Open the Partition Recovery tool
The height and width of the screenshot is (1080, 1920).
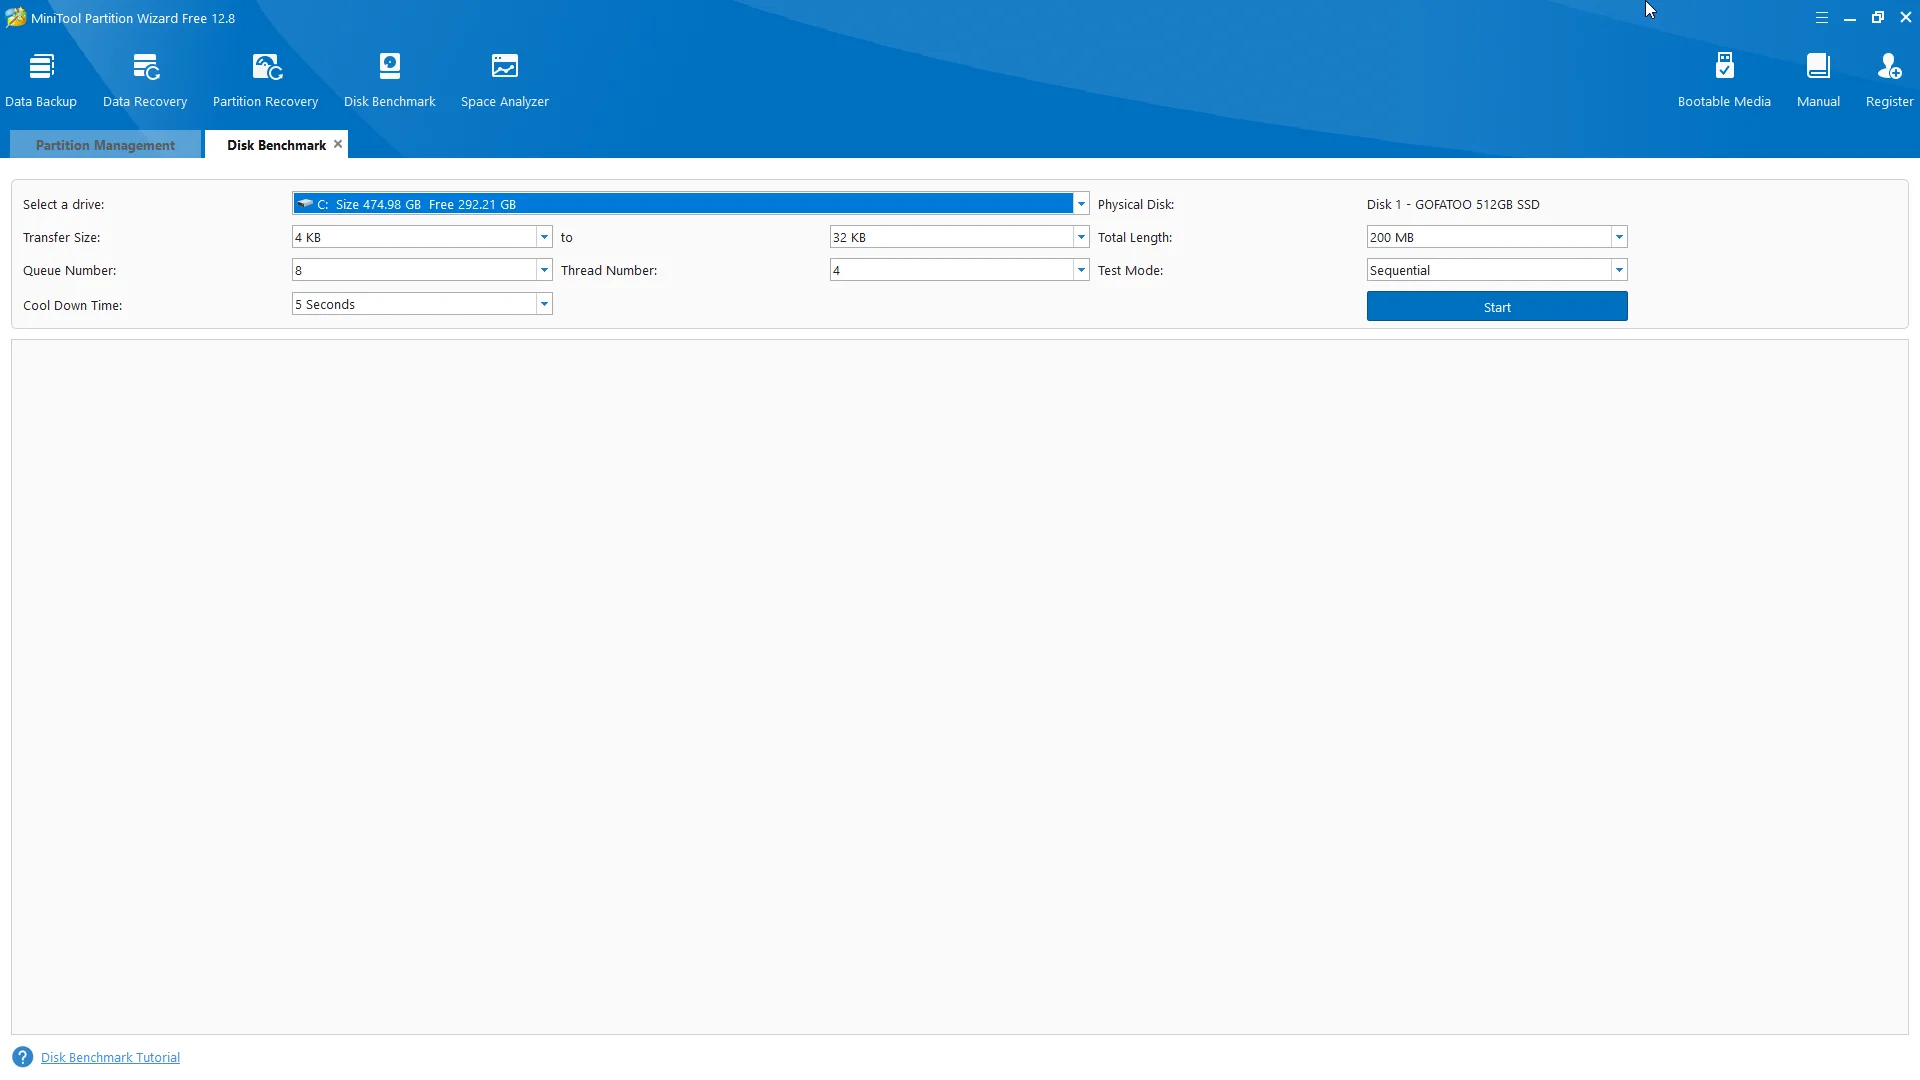pyautogui.click(x=266, y=67)
